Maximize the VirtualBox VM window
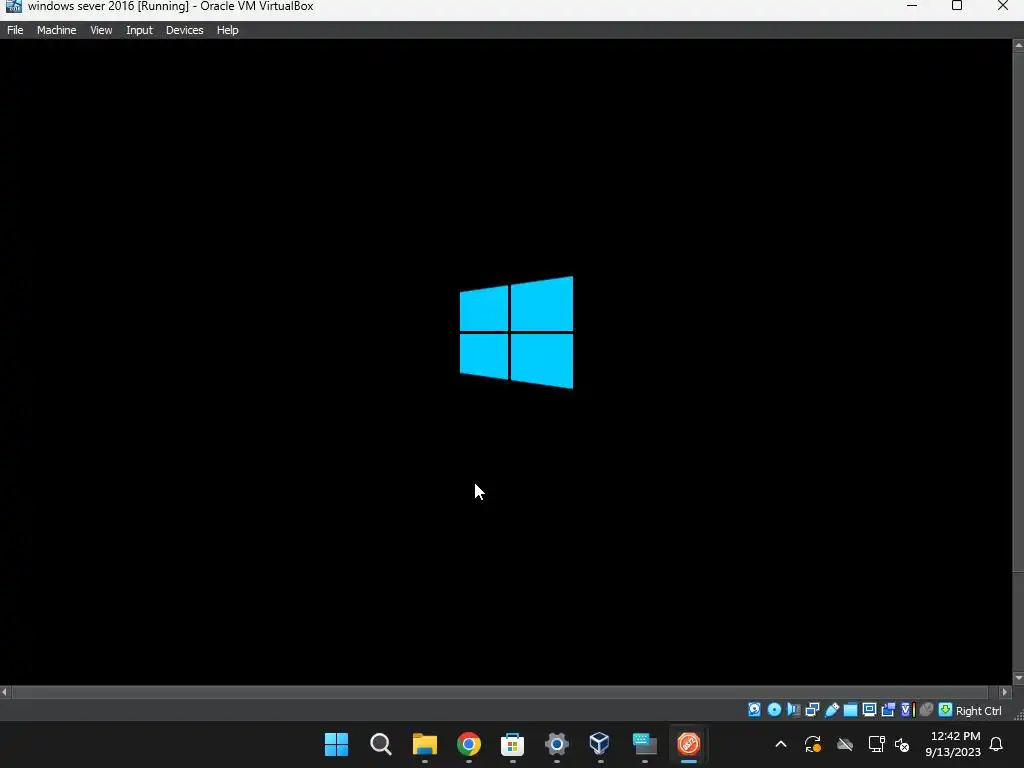This screenshot has height=768, width=1024. click(957, 6)
